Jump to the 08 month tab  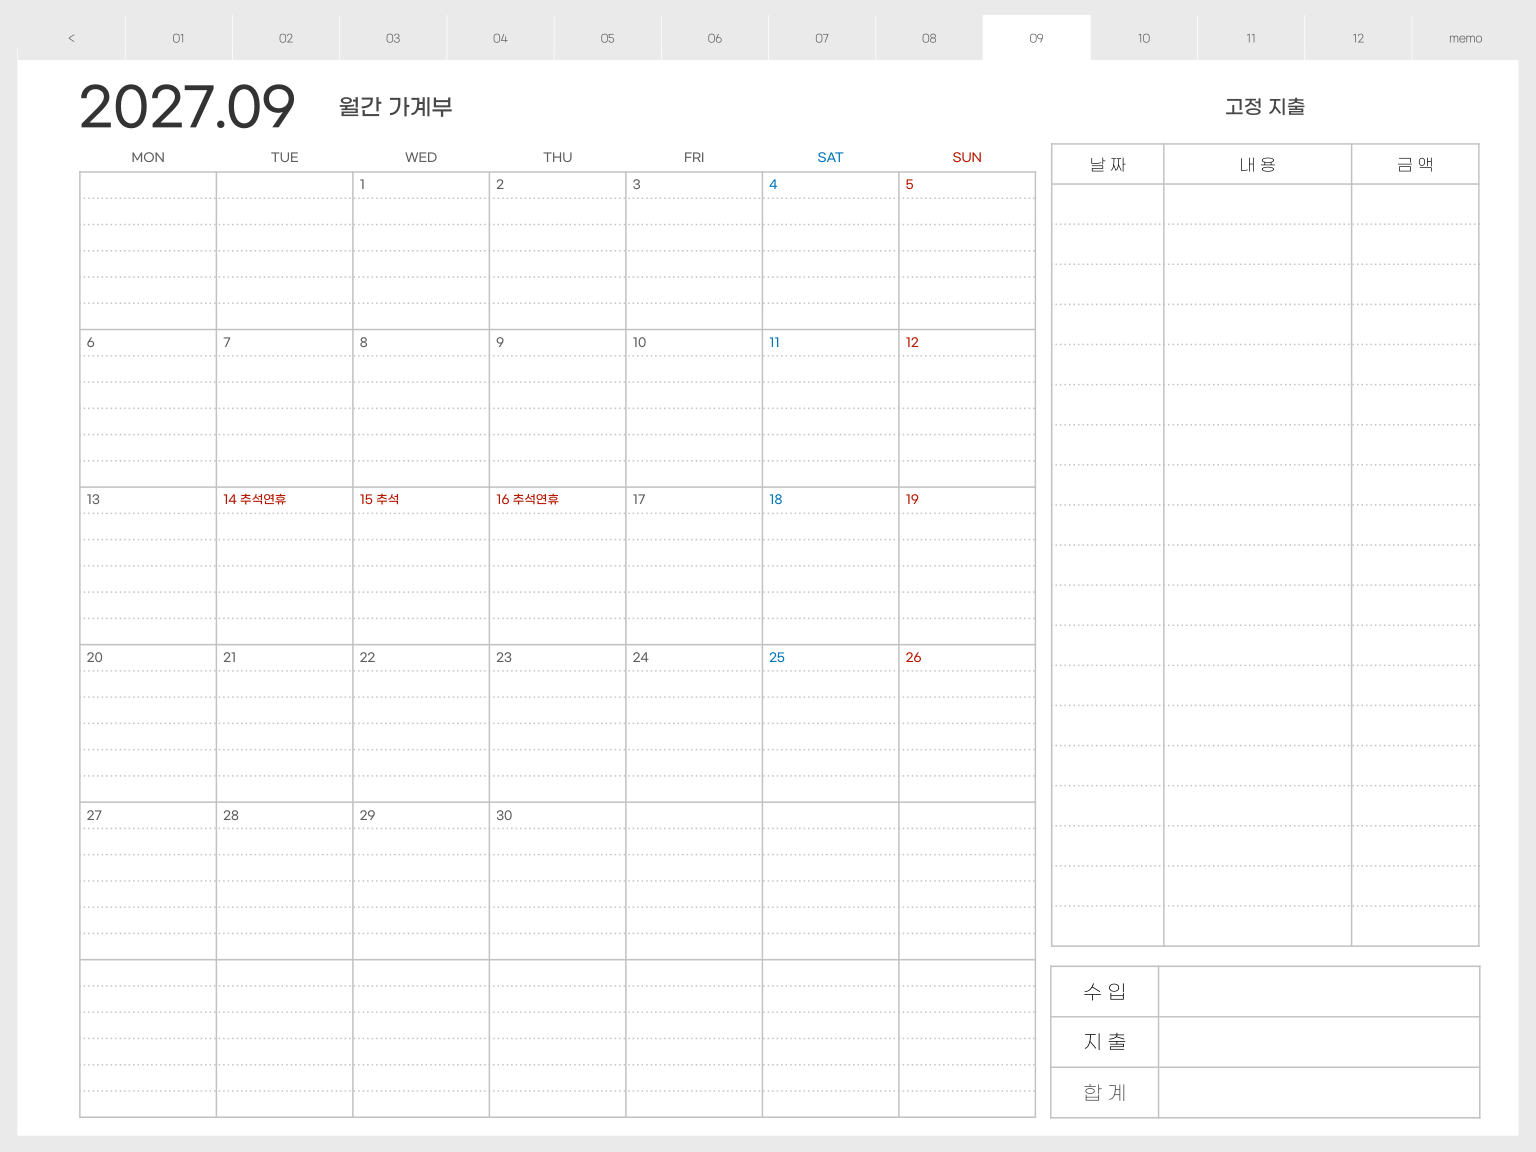pyautogui.click(x=929, y=38)
